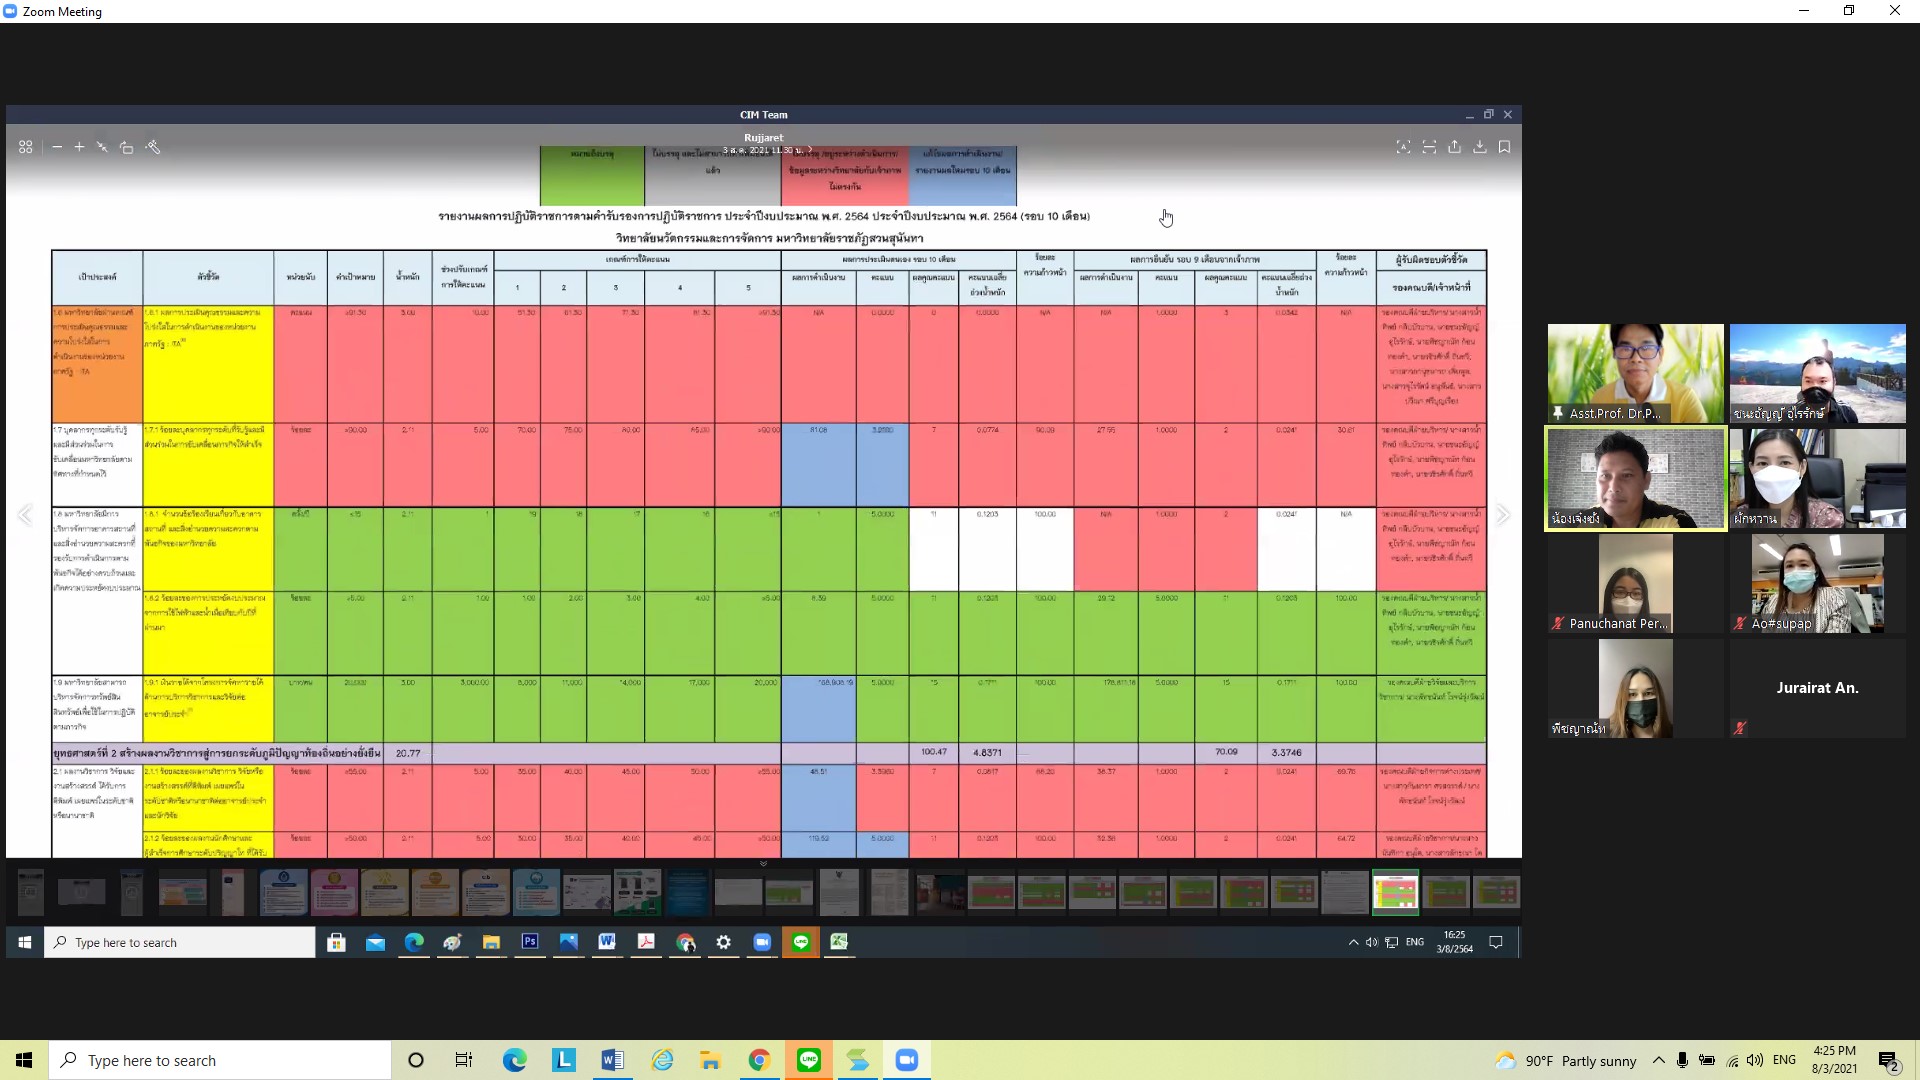
Task: Zoom in with the plus icon
Action: [x=79, y=147]
